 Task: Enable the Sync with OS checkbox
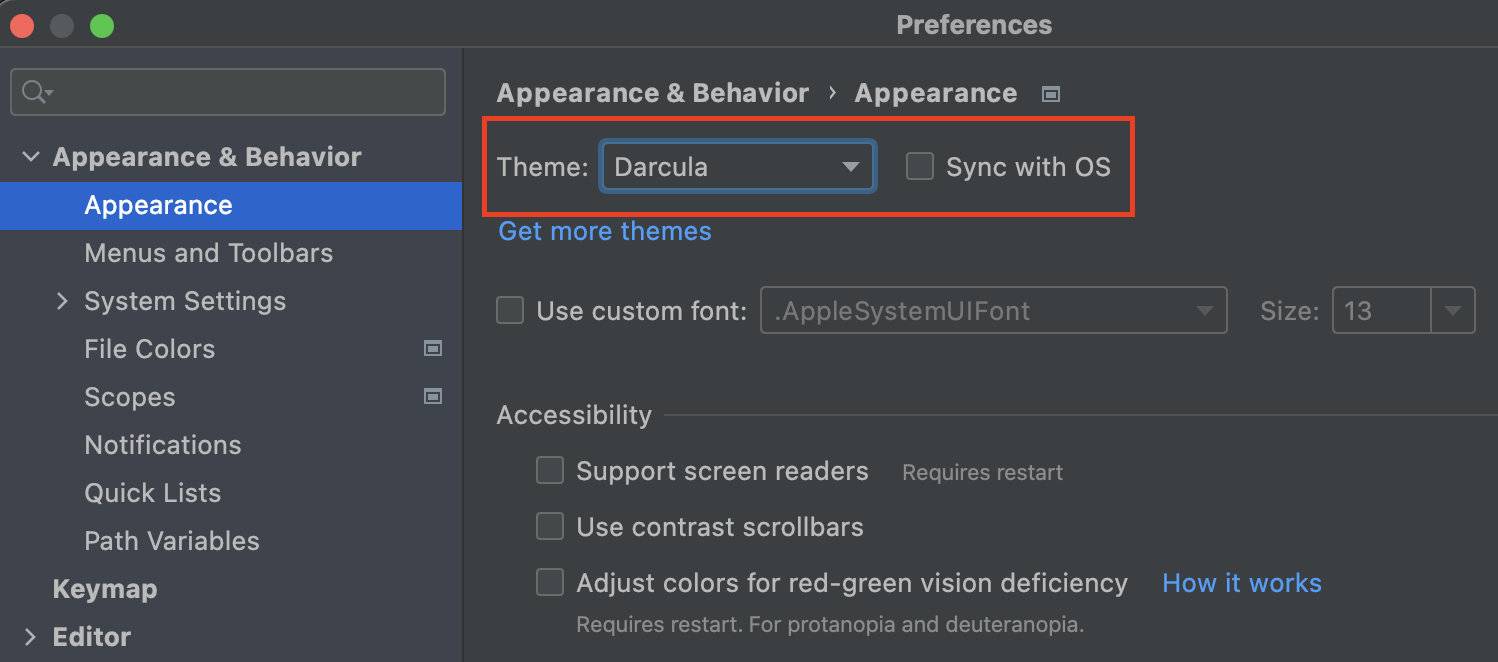click(x=919, y=166)
